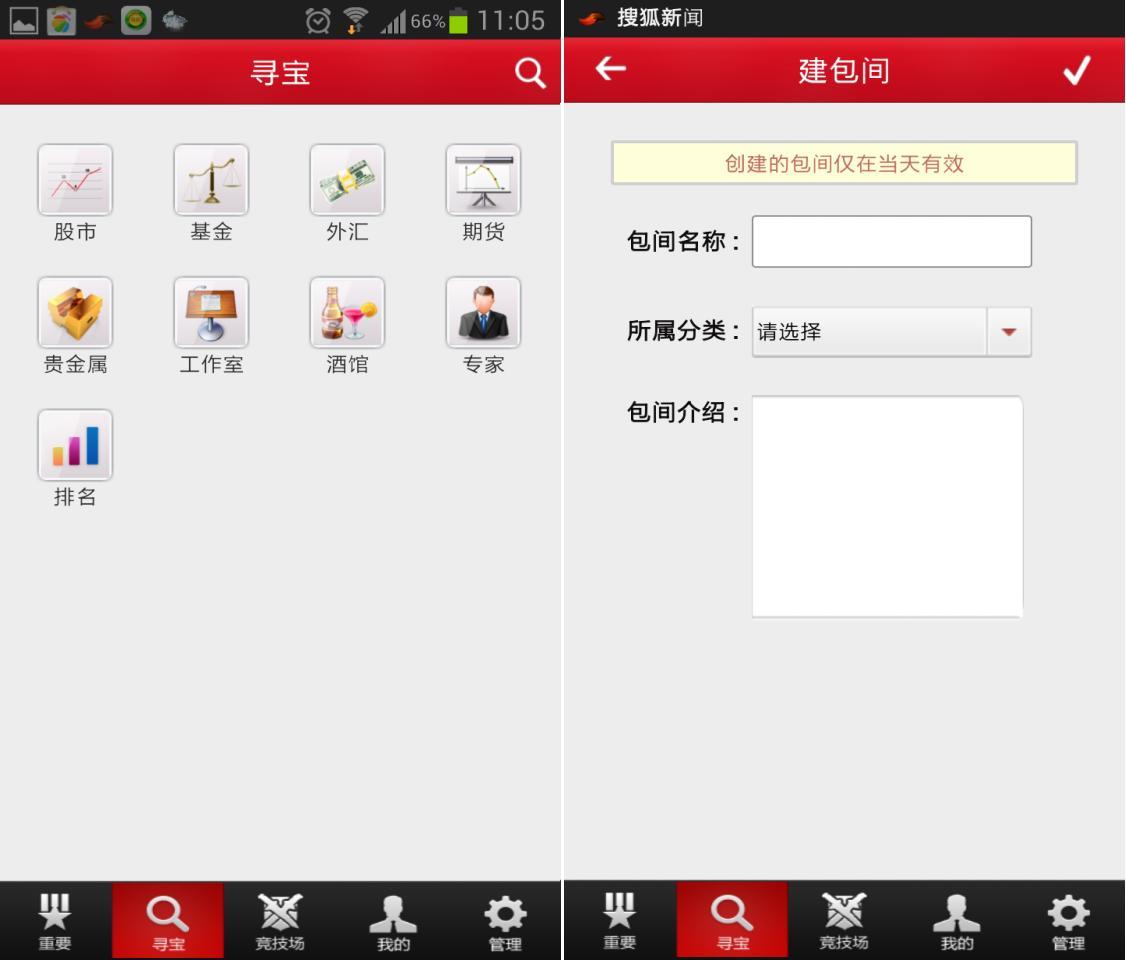Open the 期货 futures chart icon
1126x960 pixels.
tap(483, 180)
